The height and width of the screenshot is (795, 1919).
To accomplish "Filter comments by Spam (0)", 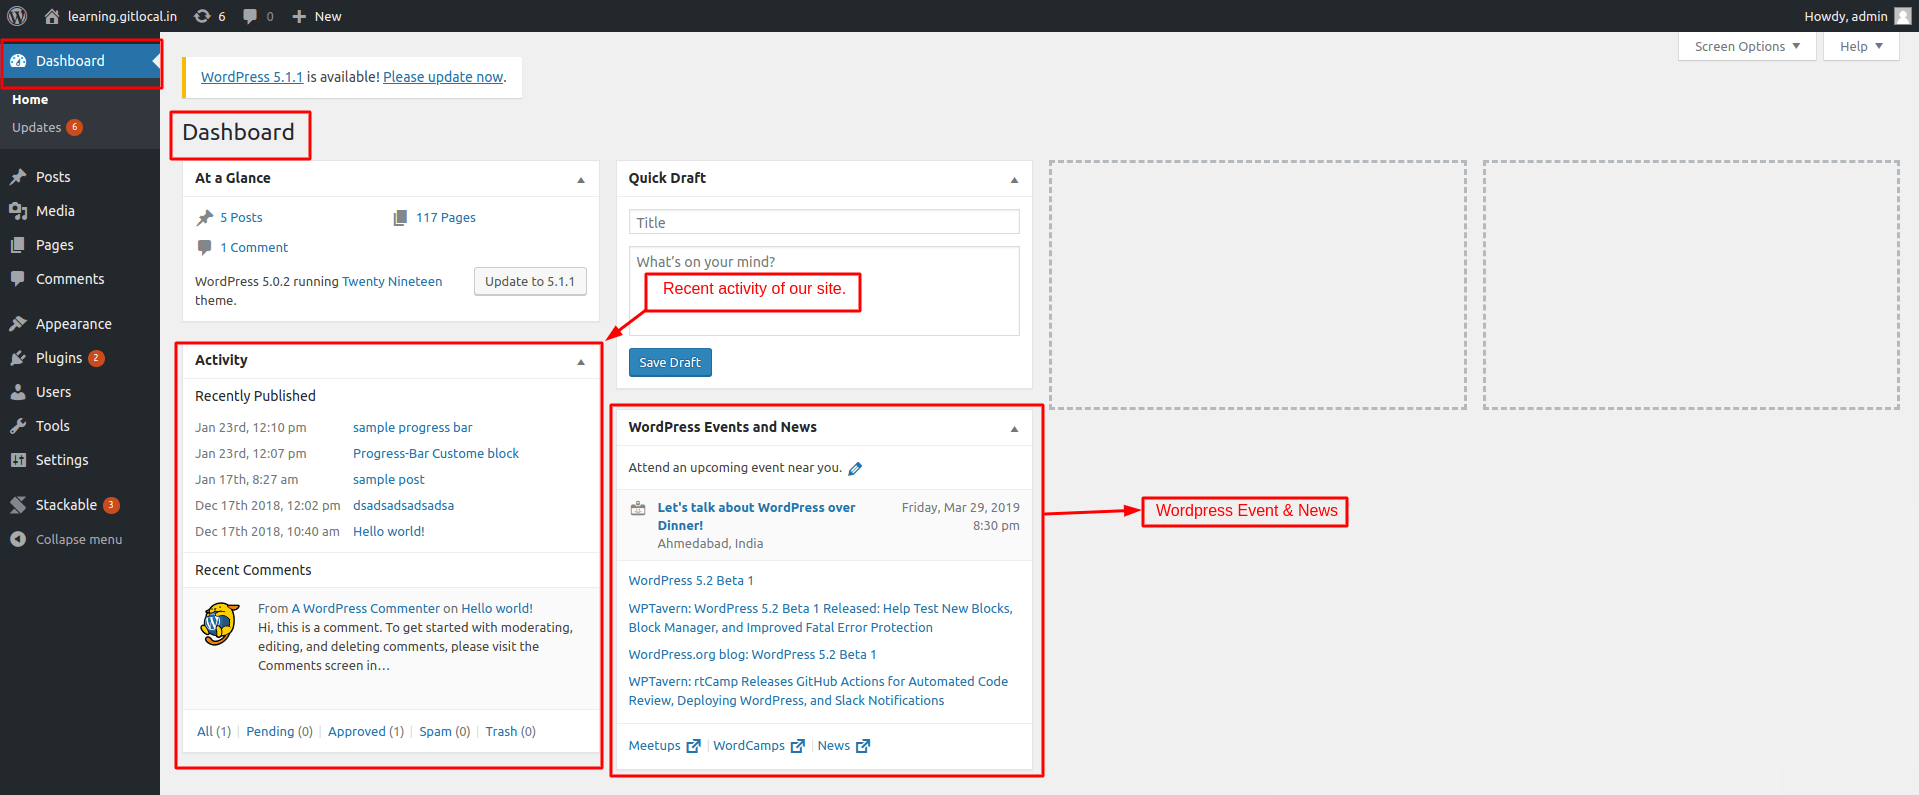I will click(x=445, y=732).
